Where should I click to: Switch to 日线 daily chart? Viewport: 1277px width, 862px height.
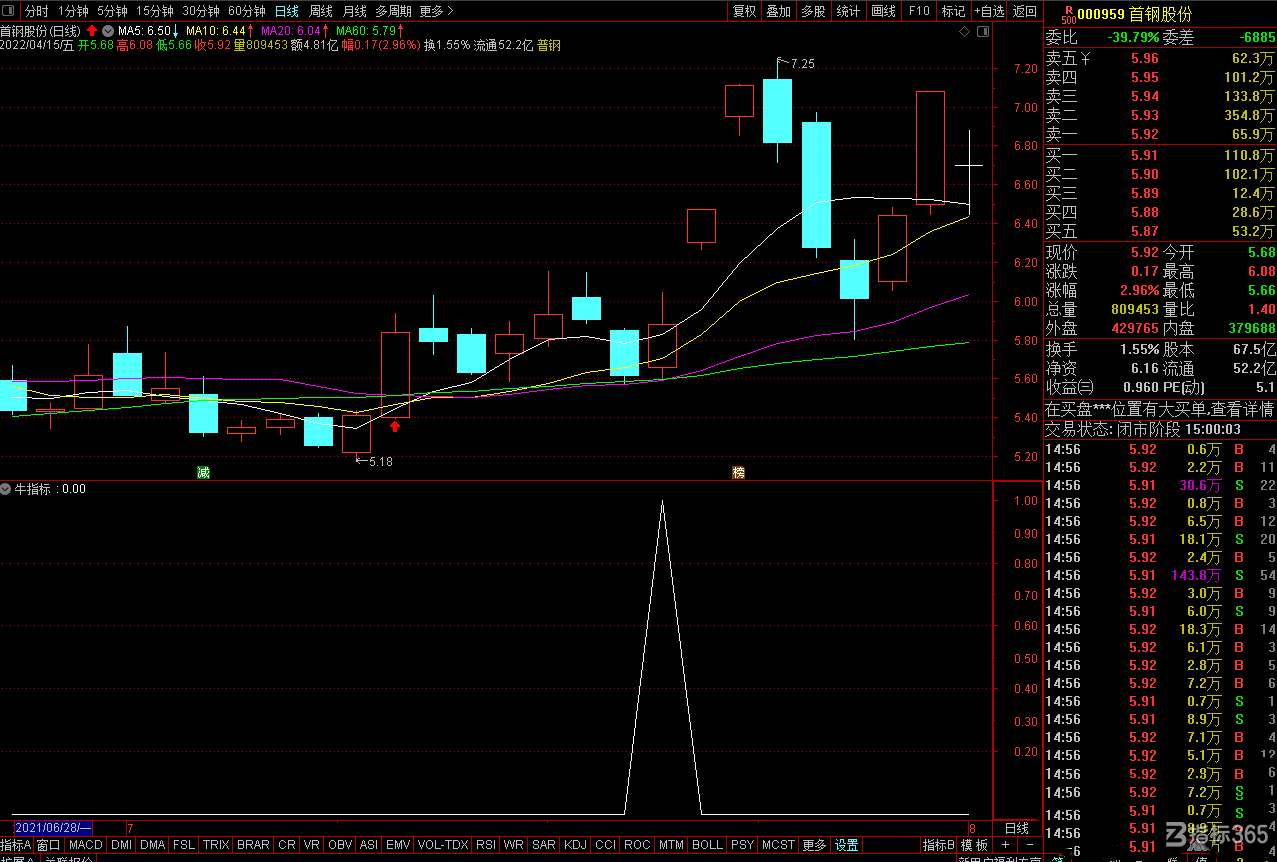point(287,11)
